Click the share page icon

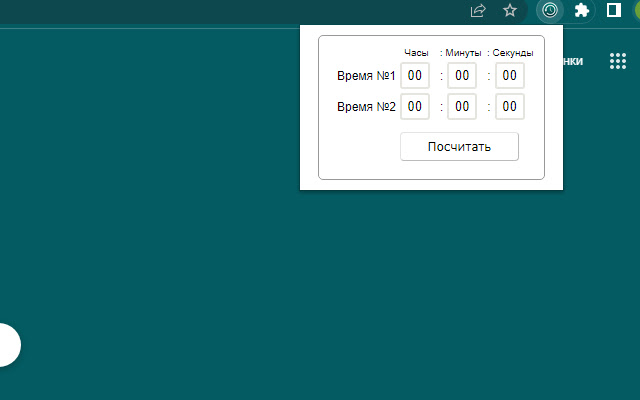pyautogui.click(x=478, y=11)
